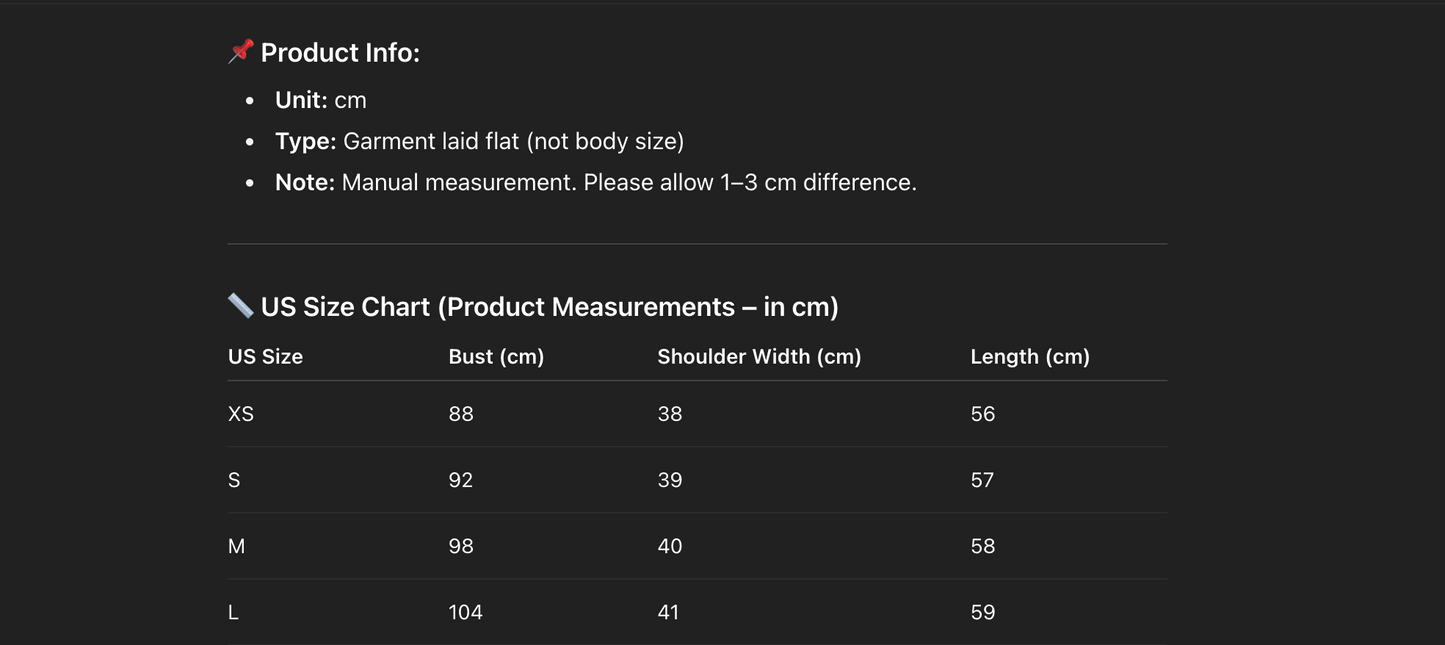Viewport: 1445px width, 645px height.
Task: Select the Bust (cm) column header
Action: (x=496, y=357)
